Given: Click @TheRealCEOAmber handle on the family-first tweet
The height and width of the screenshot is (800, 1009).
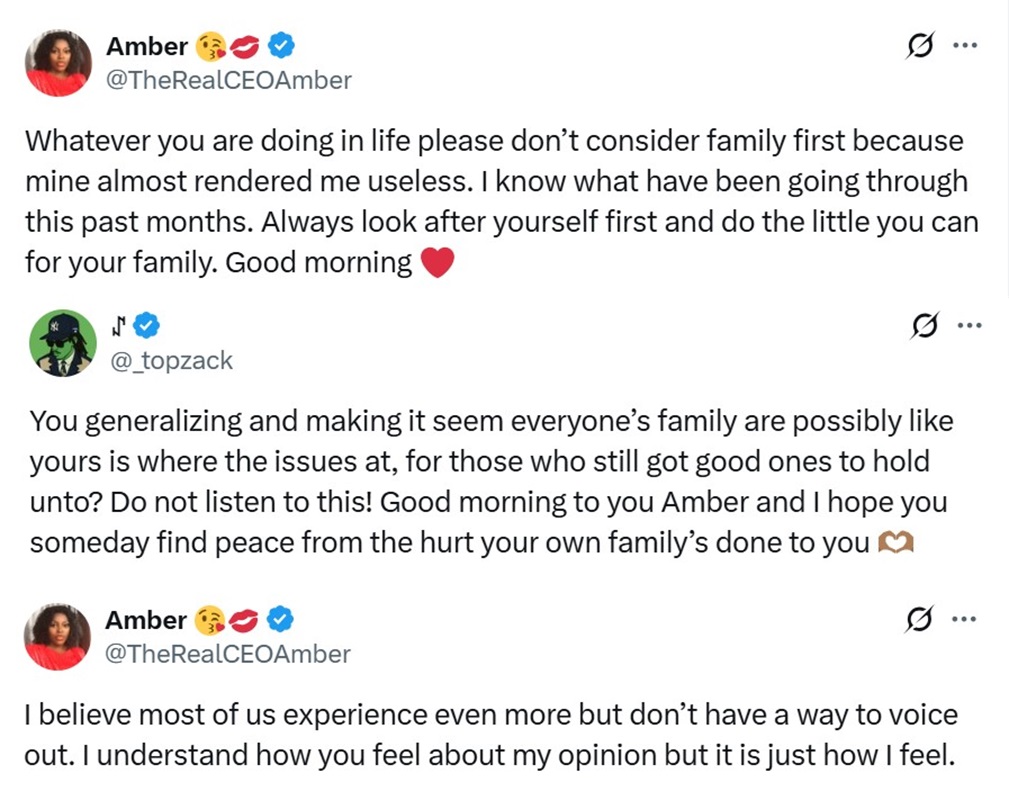Looking at the screenshot, I should [228, 80].
